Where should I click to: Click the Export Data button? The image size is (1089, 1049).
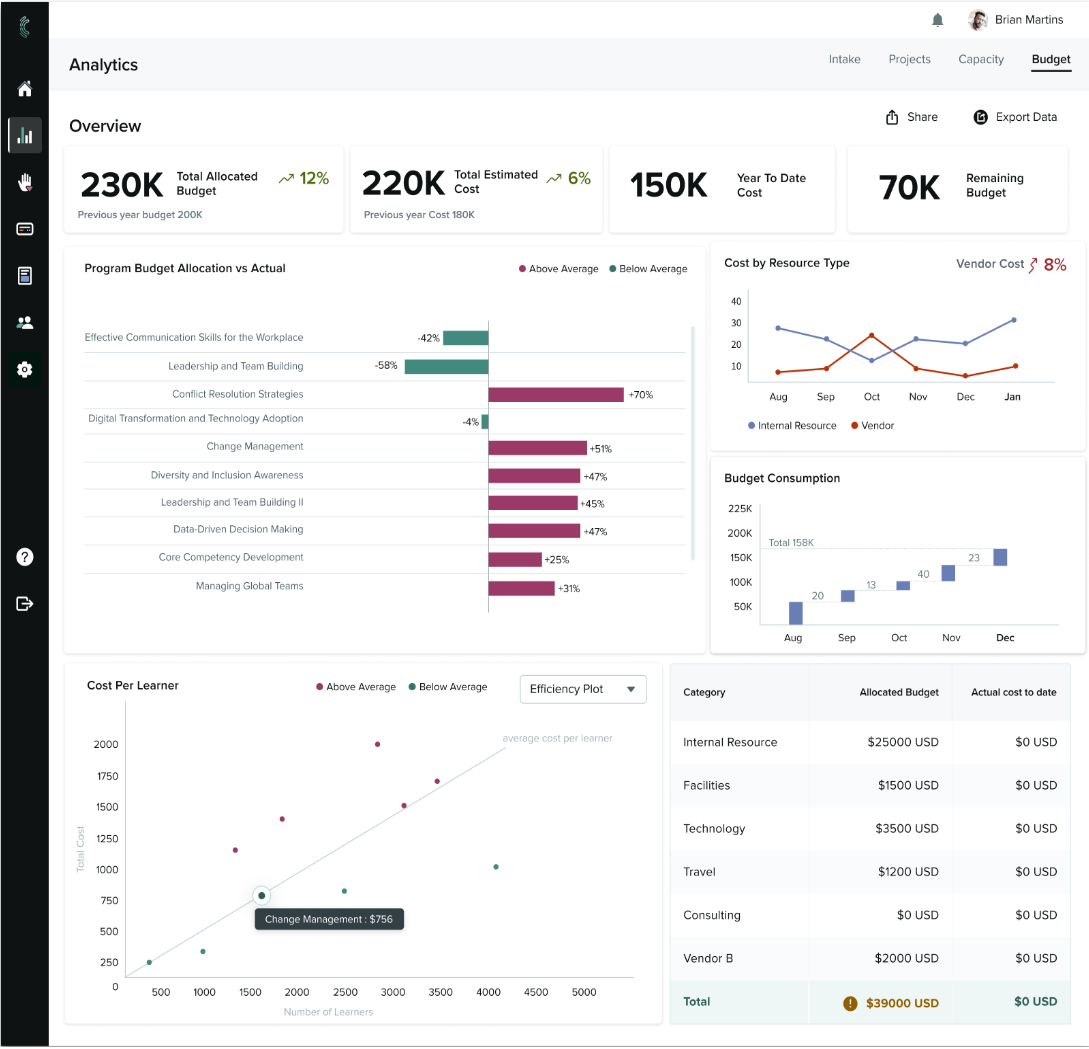coord(1015,118)
